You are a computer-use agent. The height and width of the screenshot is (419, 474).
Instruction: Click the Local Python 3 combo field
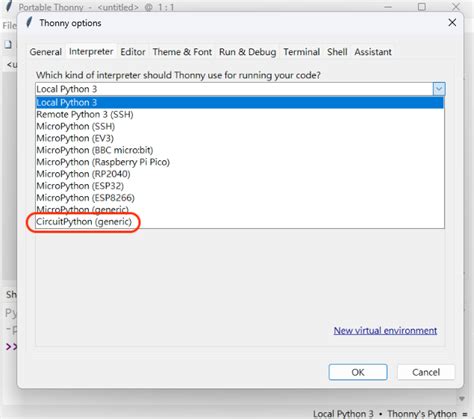coord(234,89)
